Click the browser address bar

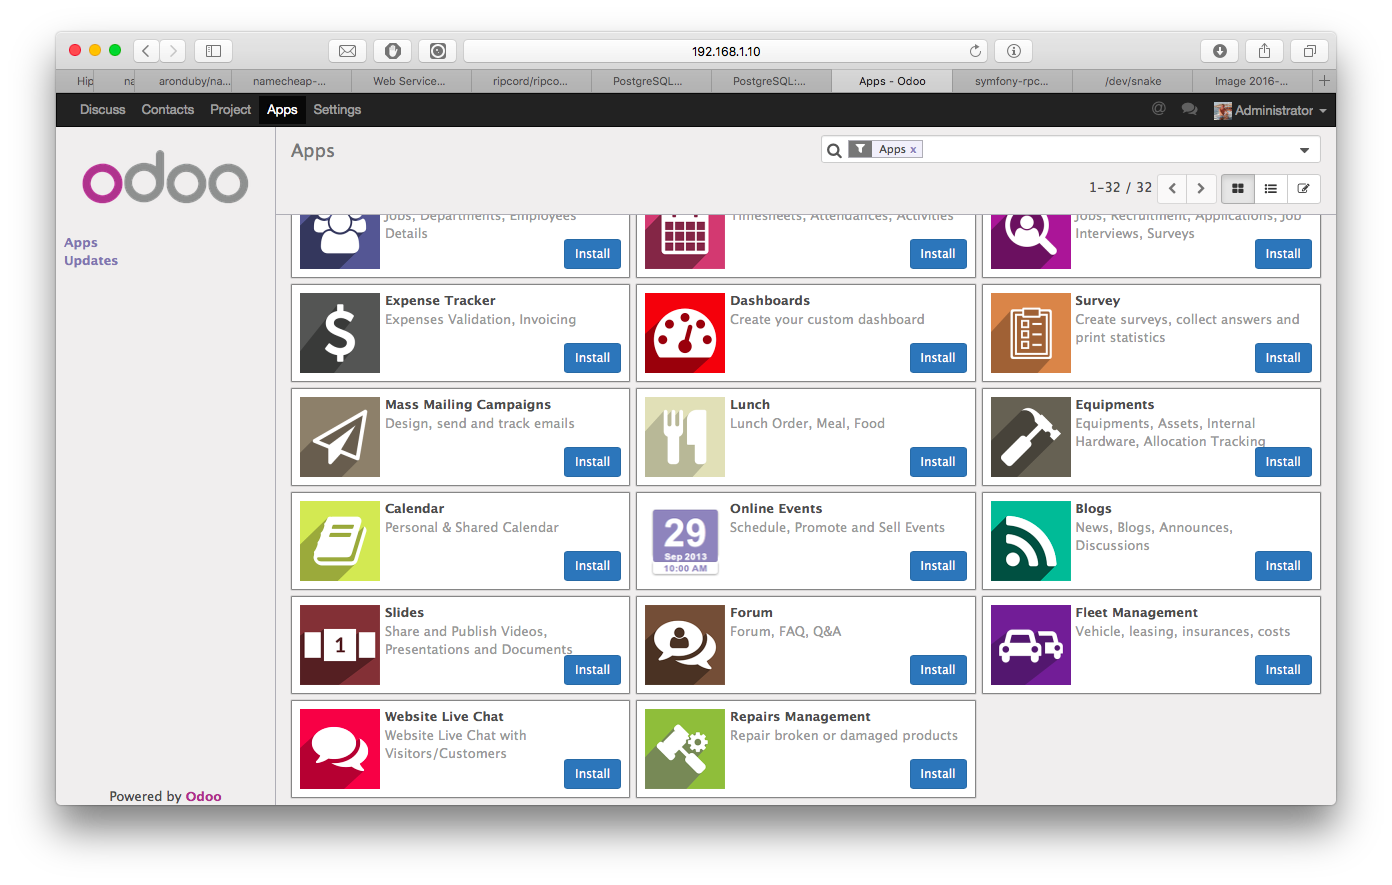726,51
